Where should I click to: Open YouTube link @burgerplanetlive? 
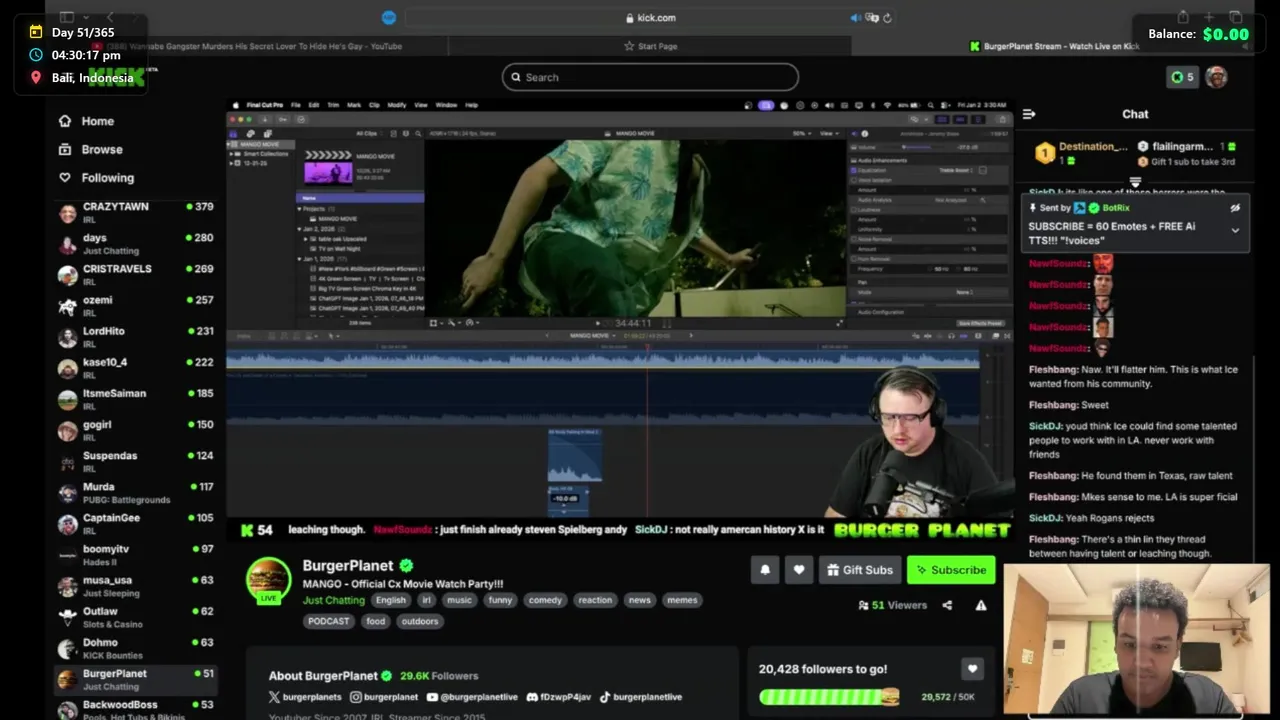(472, 697)
